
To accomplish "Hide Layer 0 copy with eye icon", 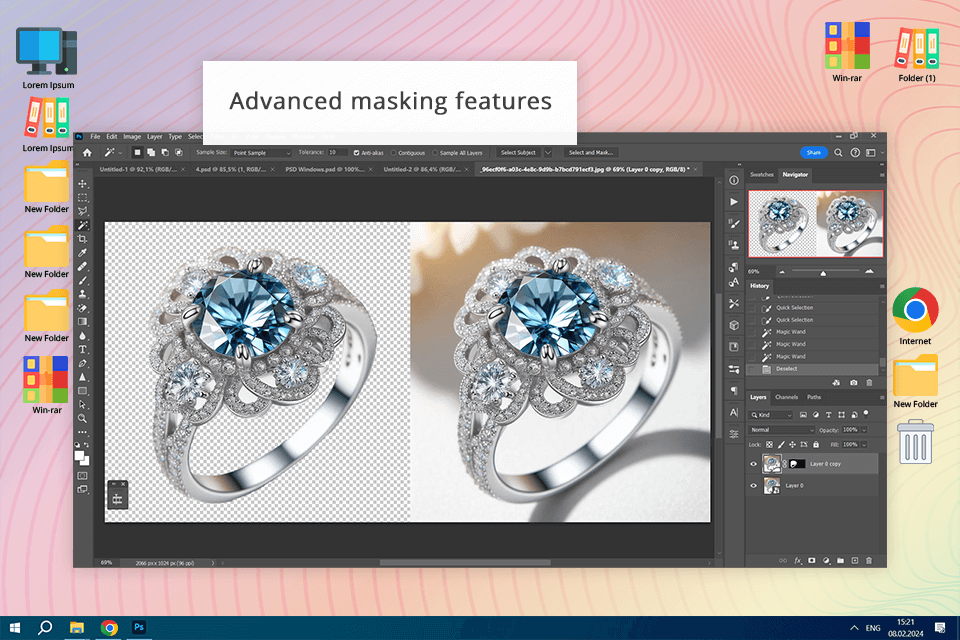I will (754, 464).
